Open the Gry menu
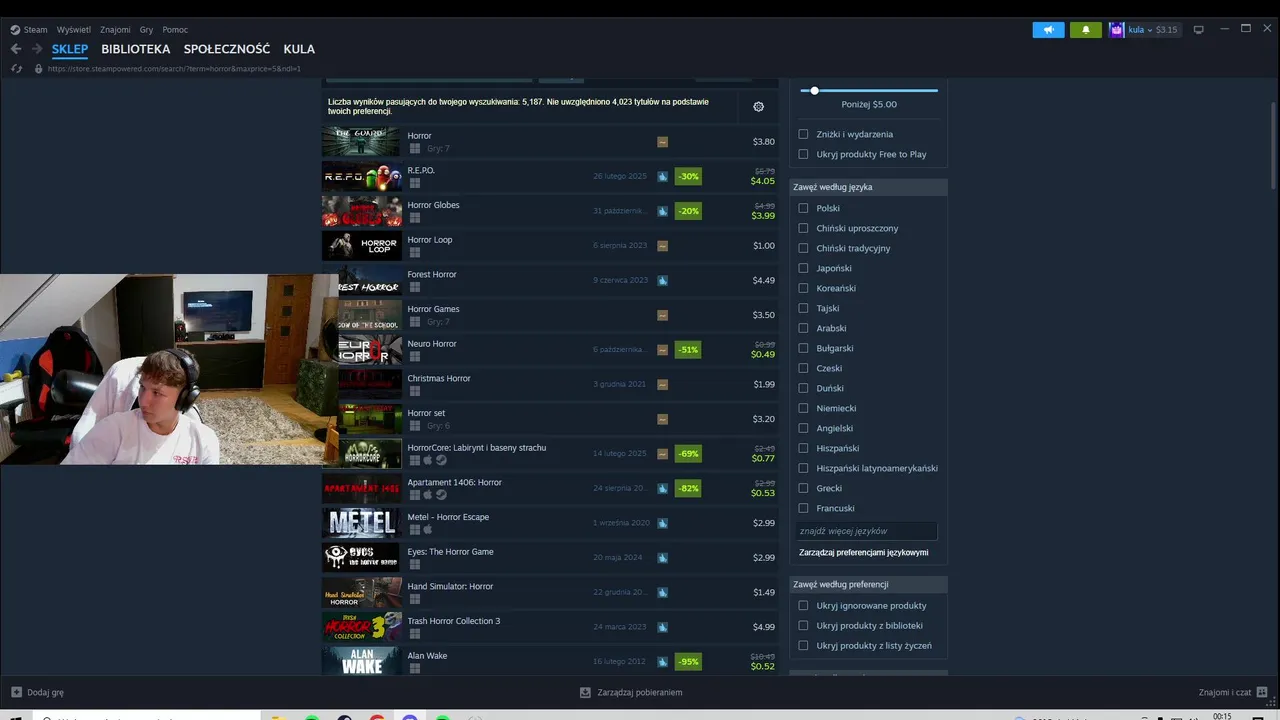 coord(146,30)
